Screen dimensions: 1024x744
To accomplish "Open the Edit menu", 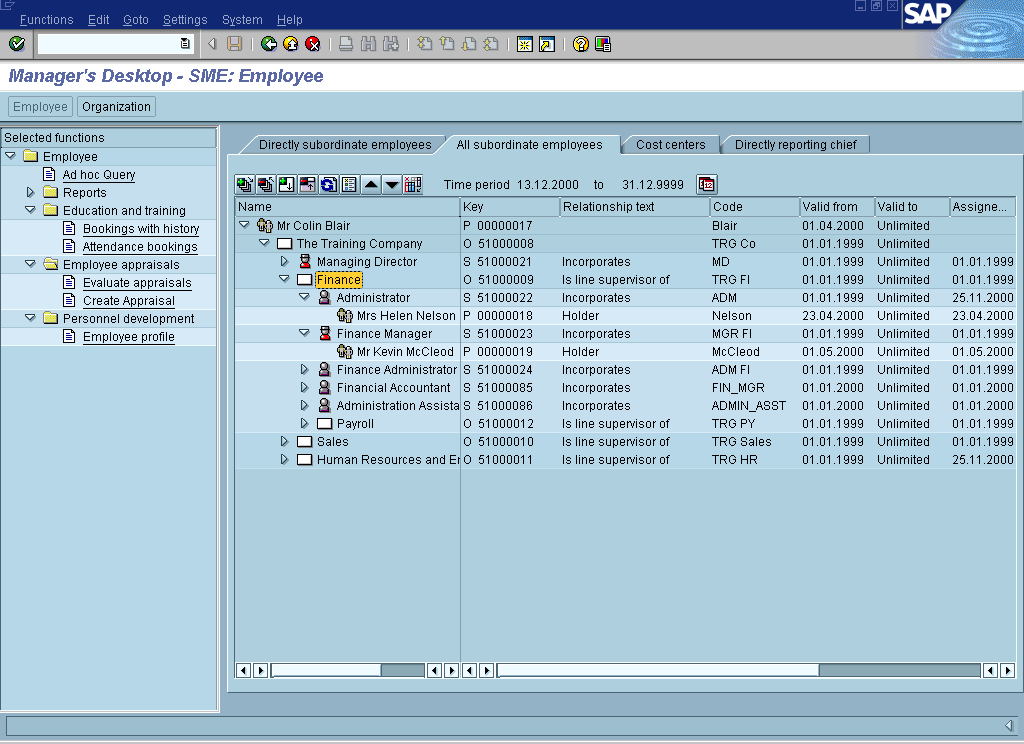I will coord(99,20).
